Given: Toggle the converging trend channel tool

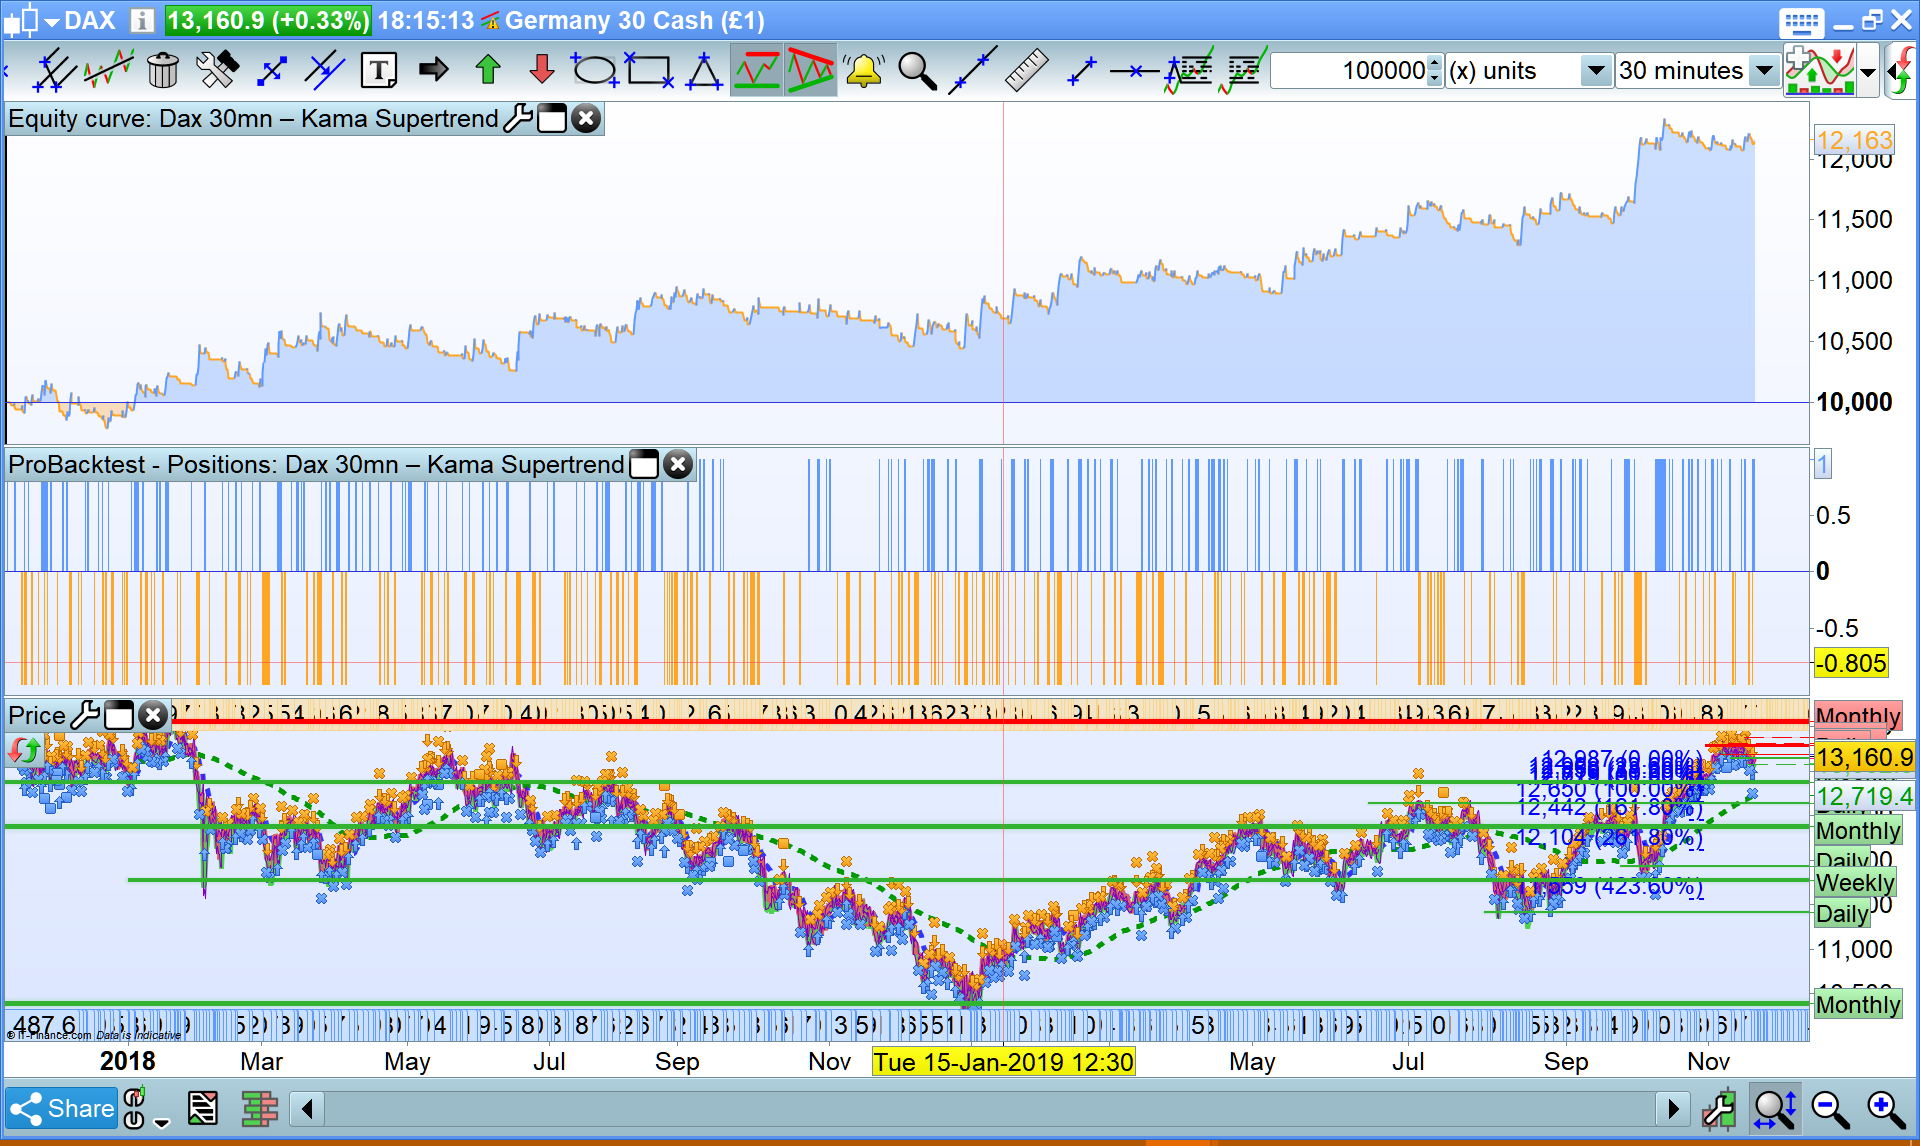Looking at the screenshot, I should pyautogui.click(x=811, y=70).
